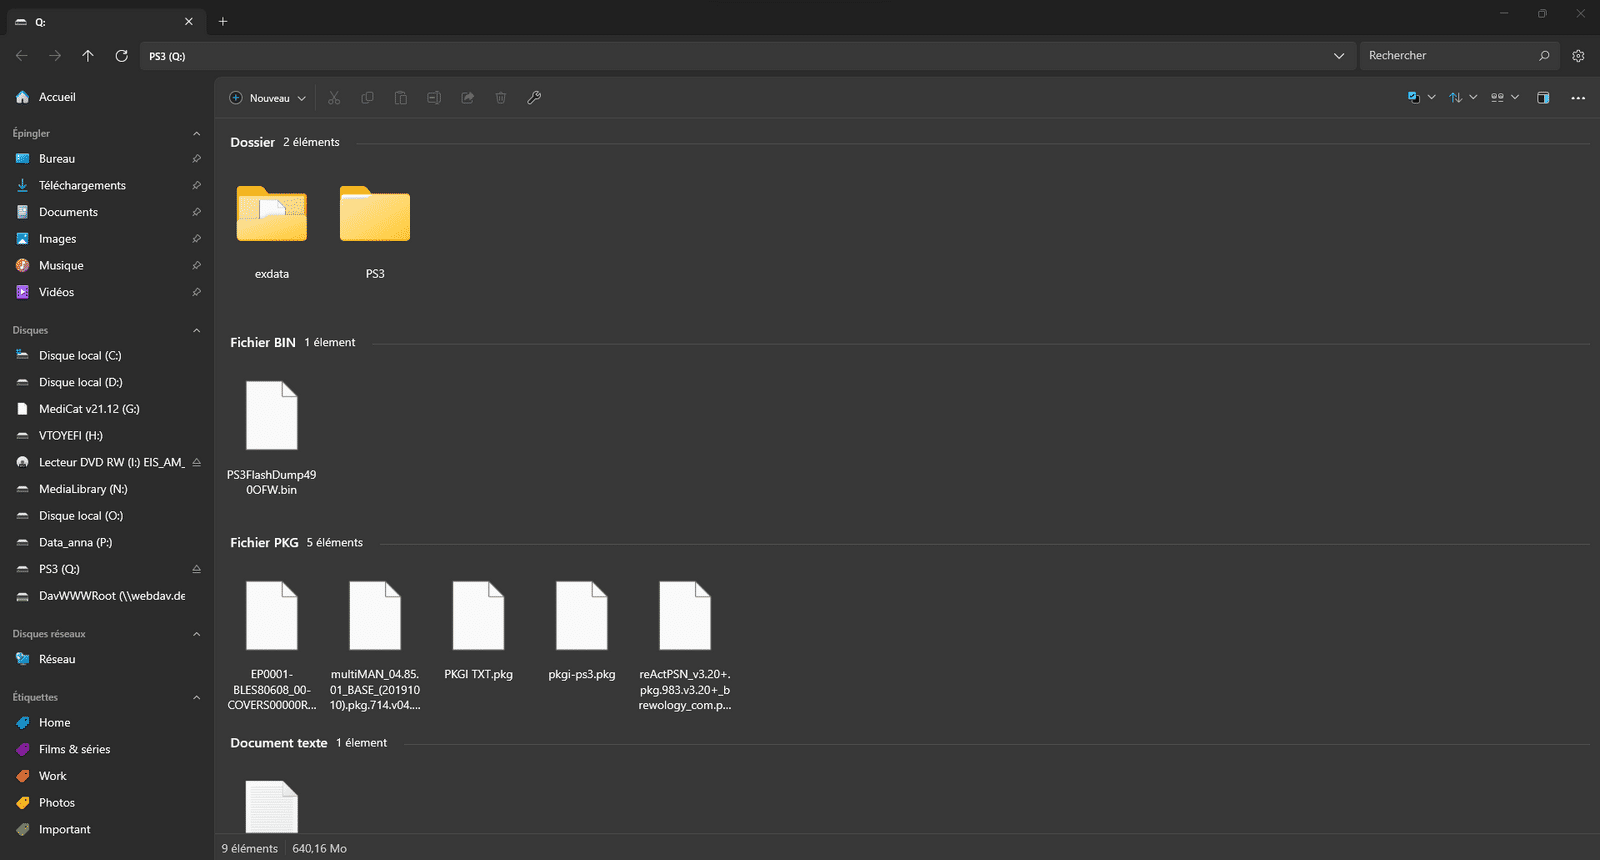Select the multiMAN_04.85 pkg file

375,645
